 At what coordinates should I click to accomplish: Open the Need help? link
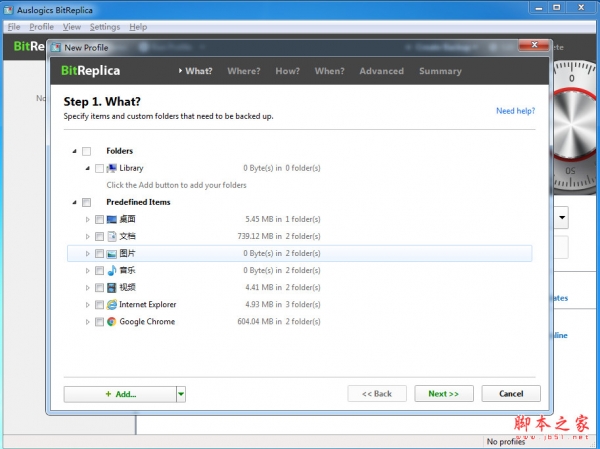(515, 111)
